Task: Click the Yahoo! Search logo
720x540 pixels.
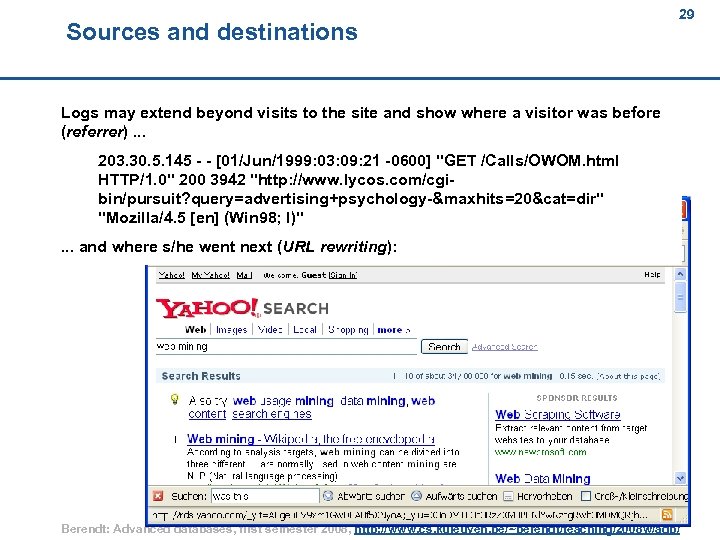Action: click(242, 308)
